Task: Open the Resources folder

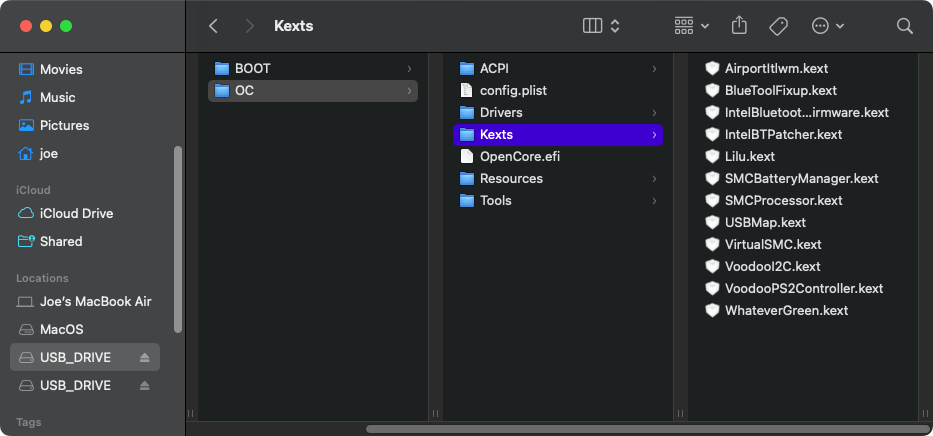Action: [x=558, y=178]
